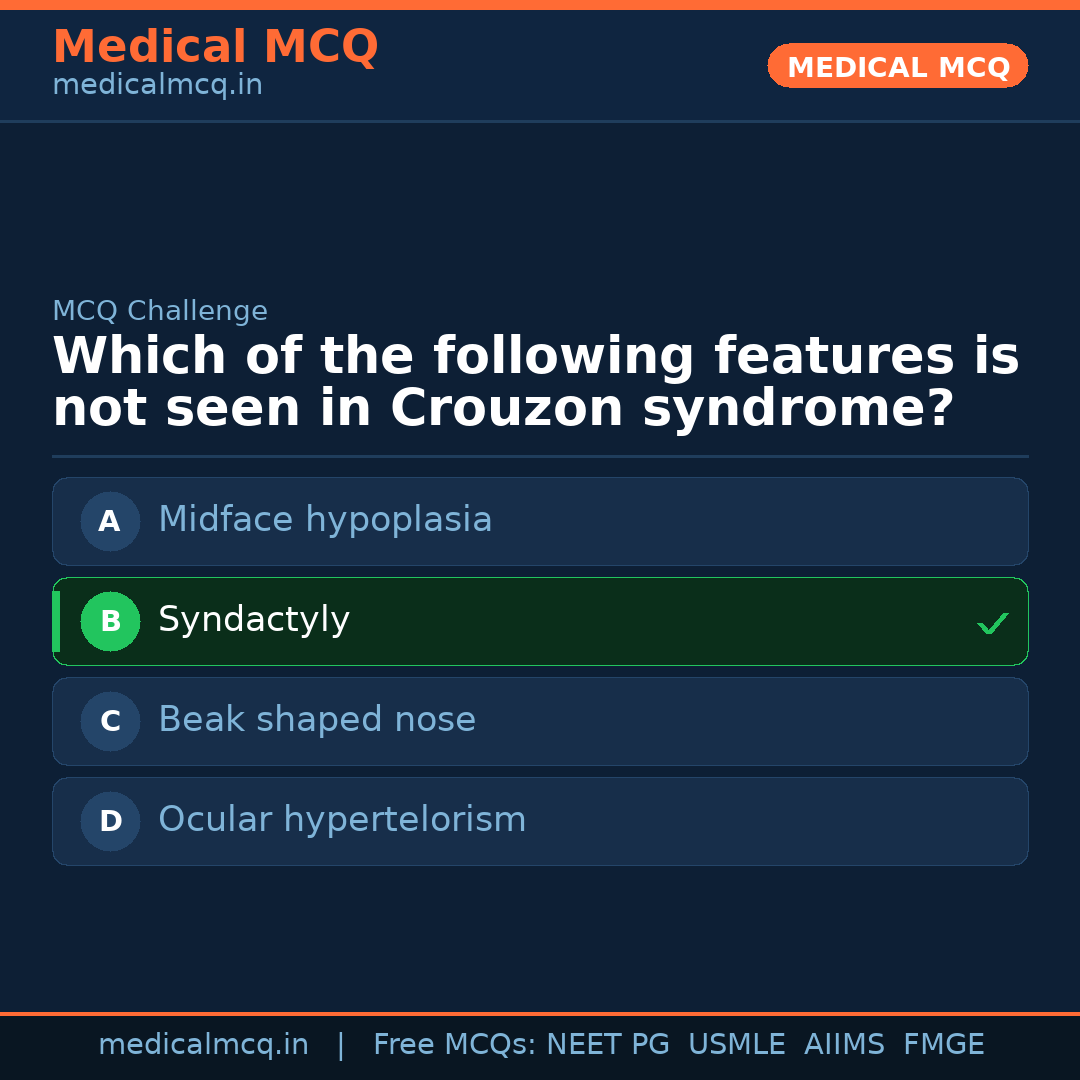Select the D badge icon
Viewport: 1080px width, 1080px height.
(x=110, y=821)
